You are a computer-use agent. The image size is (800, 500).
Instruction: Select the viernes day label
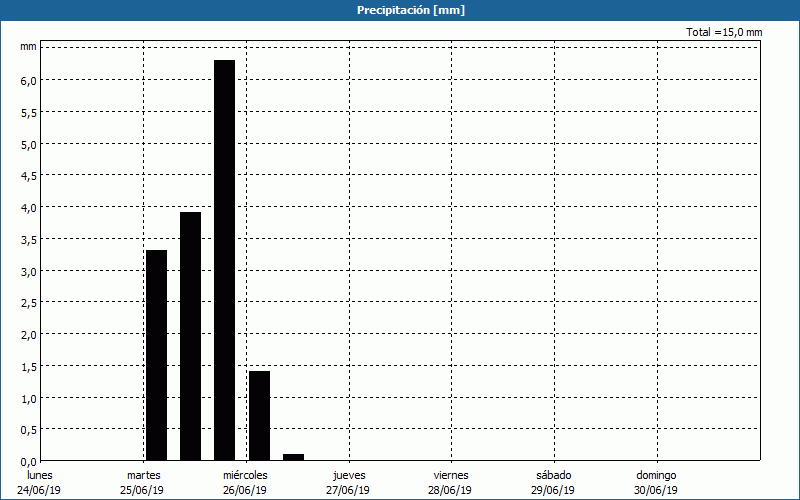coord(451,475)
